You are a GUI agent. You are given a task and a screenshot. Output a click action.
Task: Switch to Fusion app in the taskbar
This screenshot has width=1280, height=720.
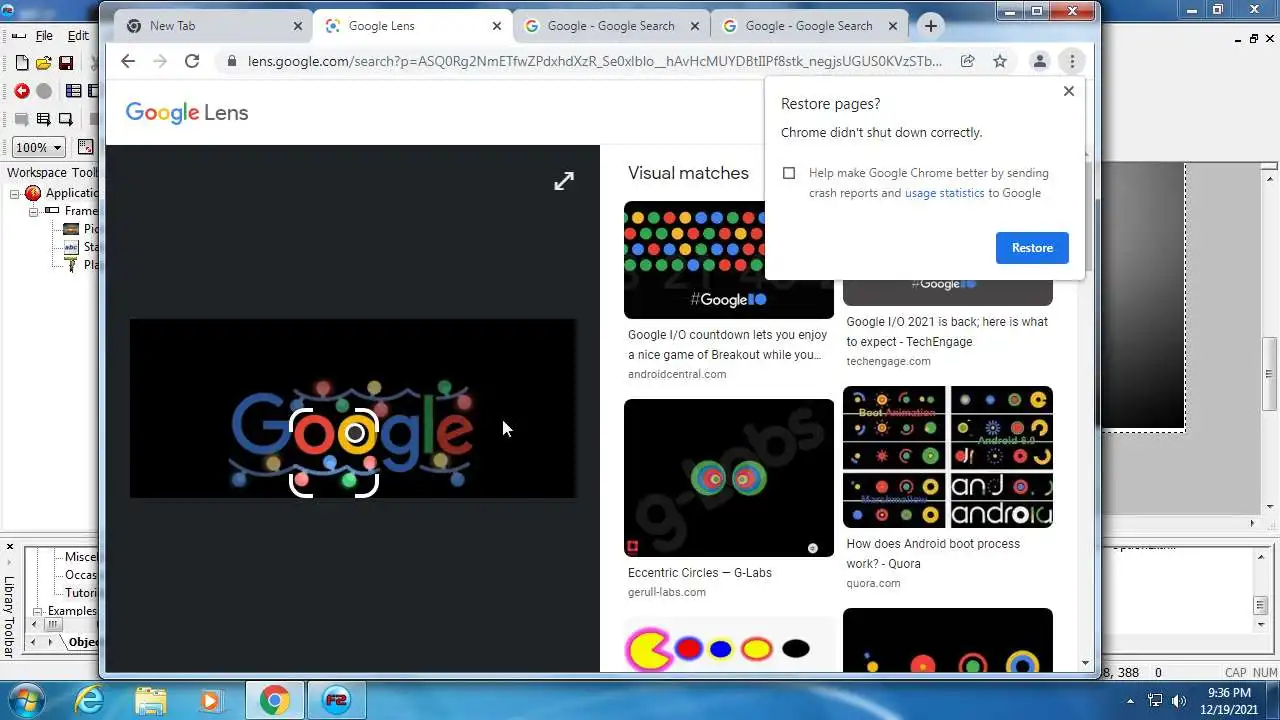pos(336,700)
